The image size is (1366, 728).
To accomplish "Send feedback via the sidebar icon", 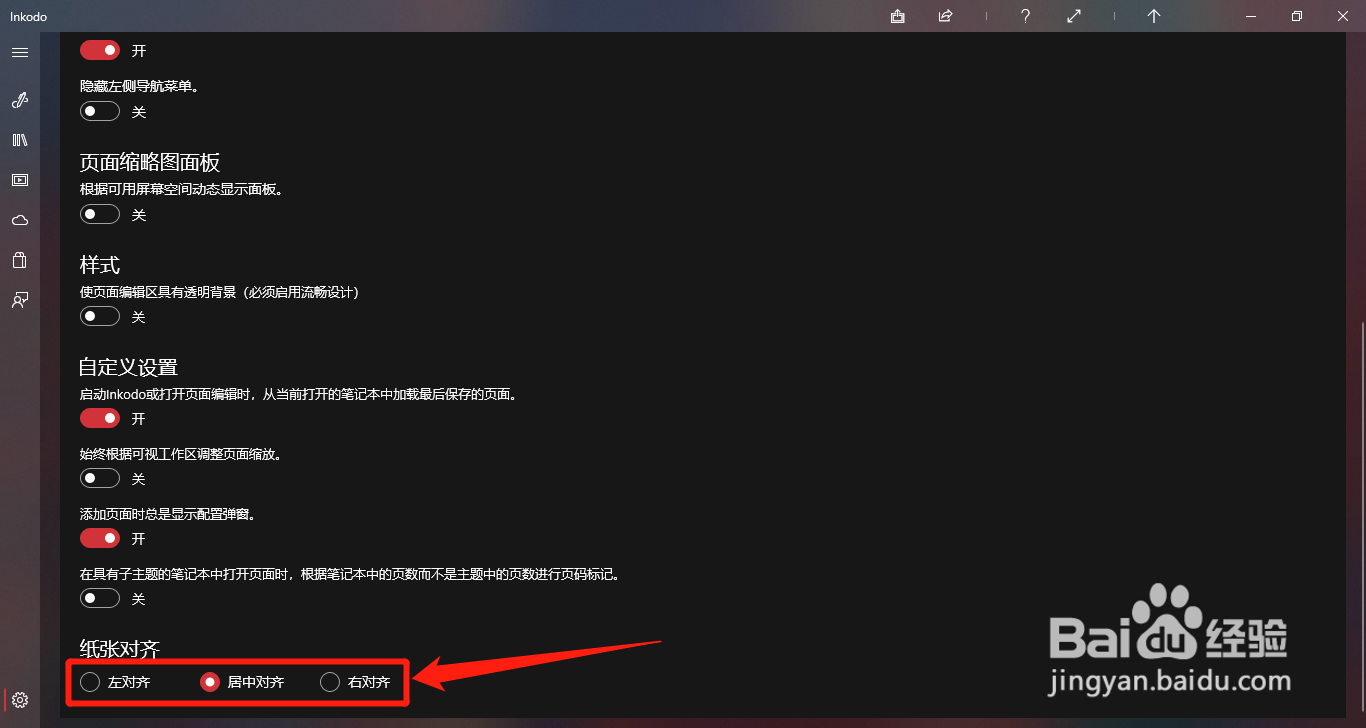I will point(19,300).
